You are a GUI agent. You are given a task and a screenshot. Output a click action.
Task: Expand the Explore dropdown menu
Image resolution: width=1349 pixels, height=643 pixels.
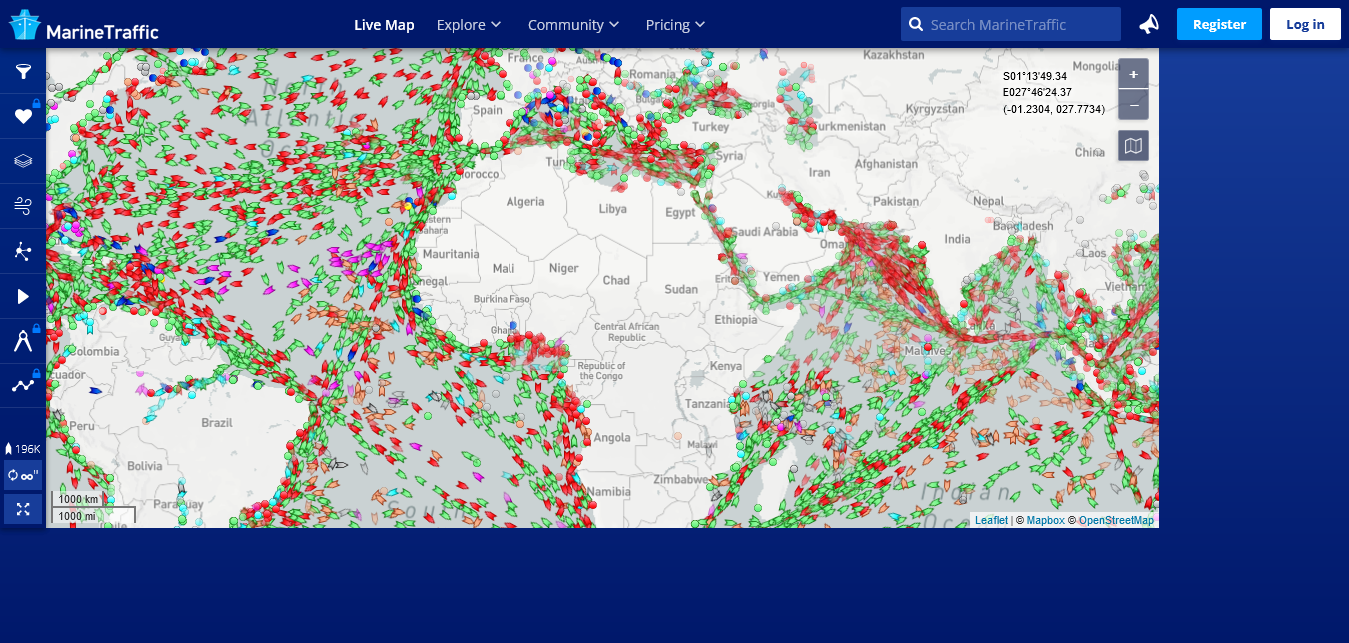(469, 24)
